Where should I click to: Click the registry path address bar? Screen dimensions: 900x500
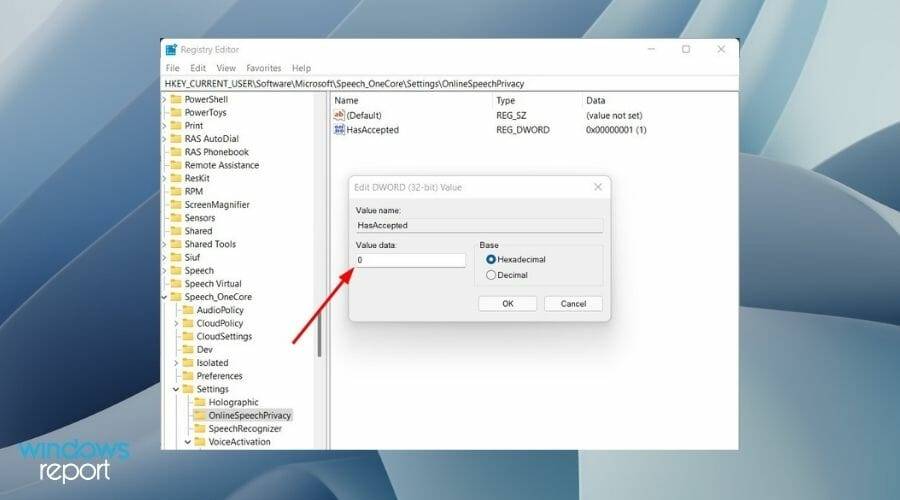pyautogui.click(x=449, y=84)
